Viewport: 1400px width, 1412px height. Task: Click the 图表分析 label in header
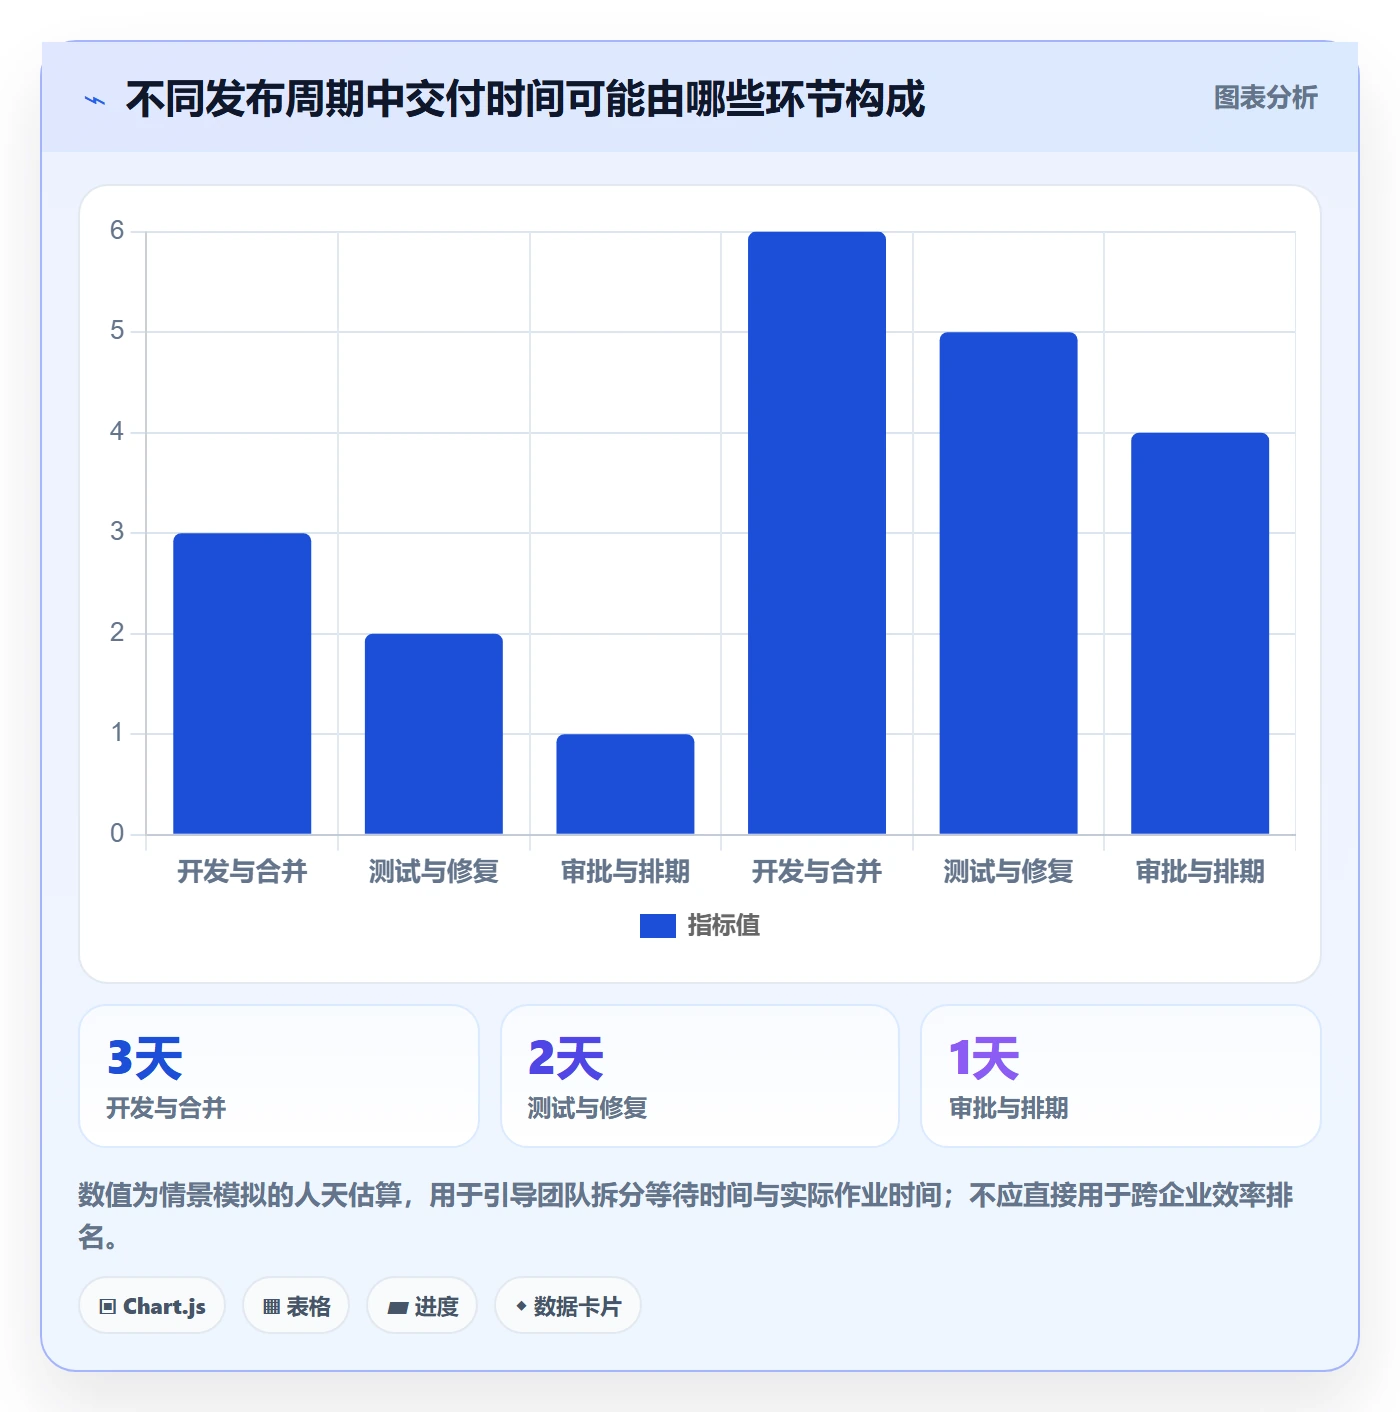click(x=1265, y=98)
